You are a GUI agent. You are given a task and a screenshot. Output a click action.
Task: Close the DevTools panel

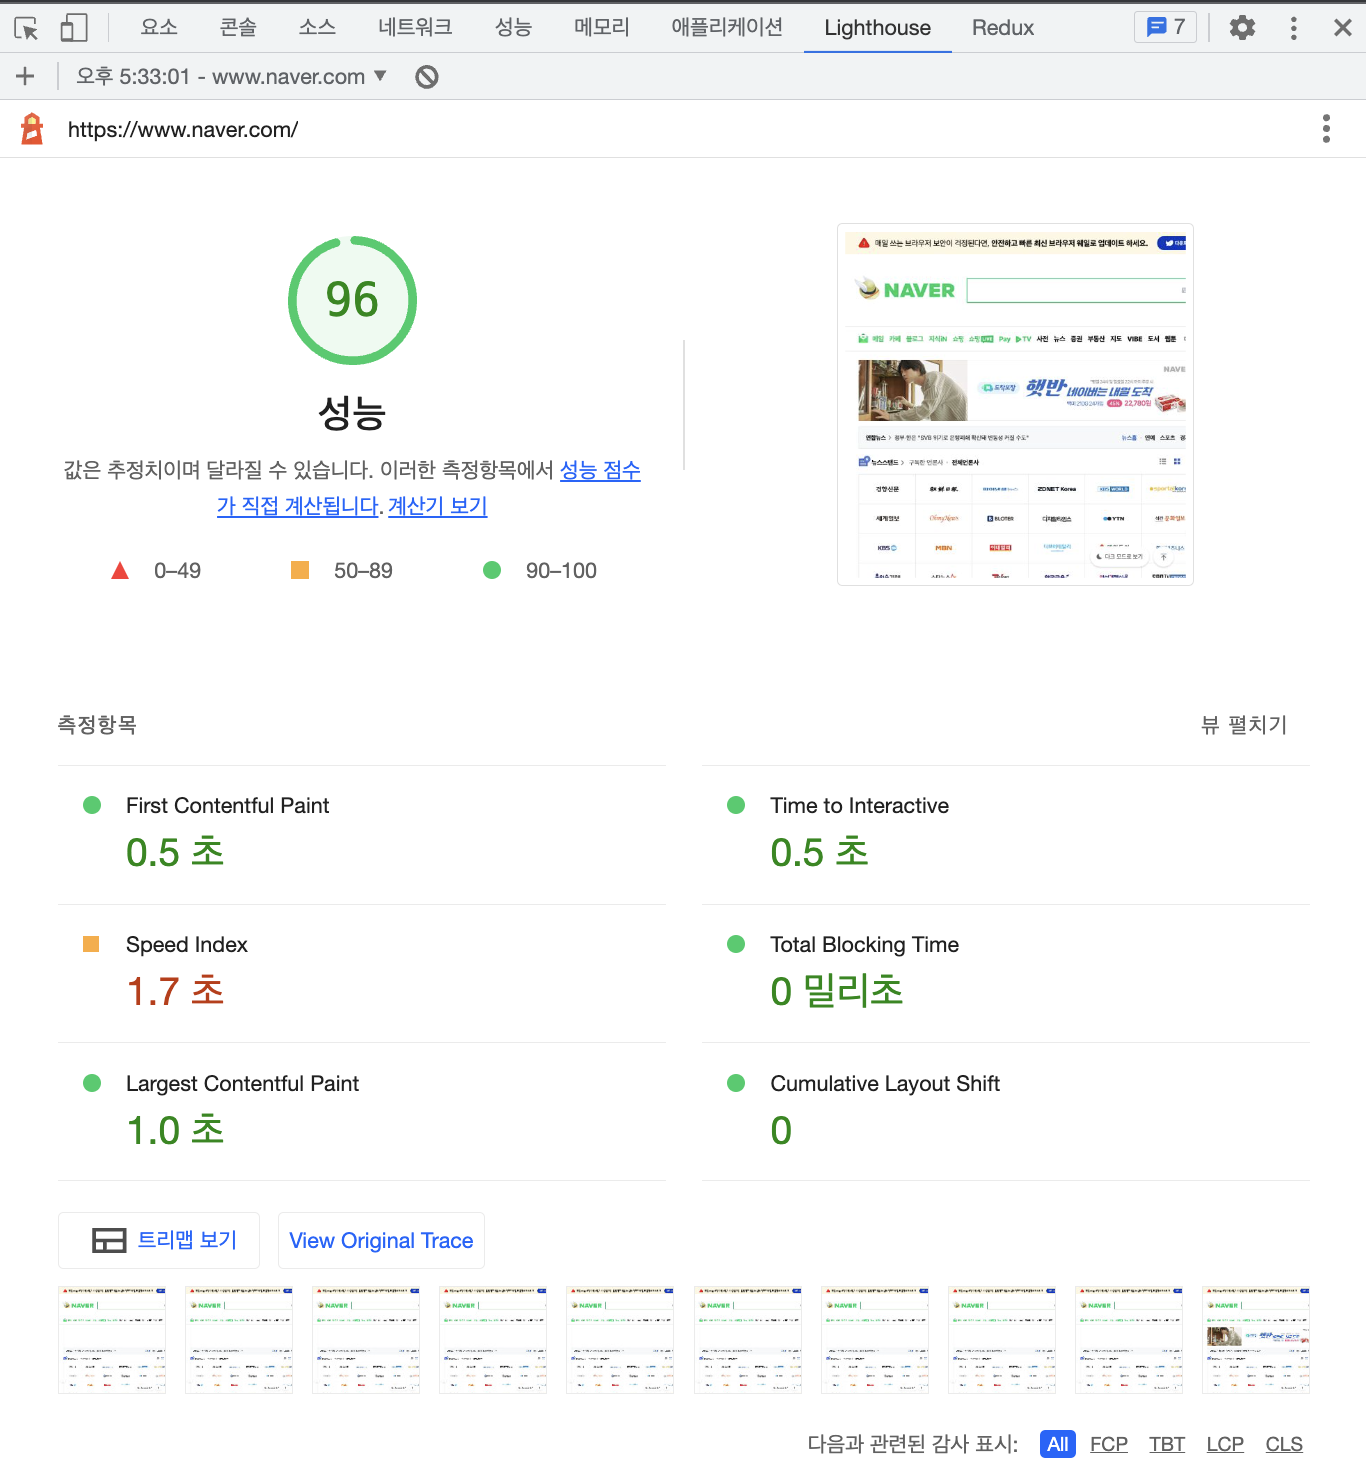click(1343, 28)
